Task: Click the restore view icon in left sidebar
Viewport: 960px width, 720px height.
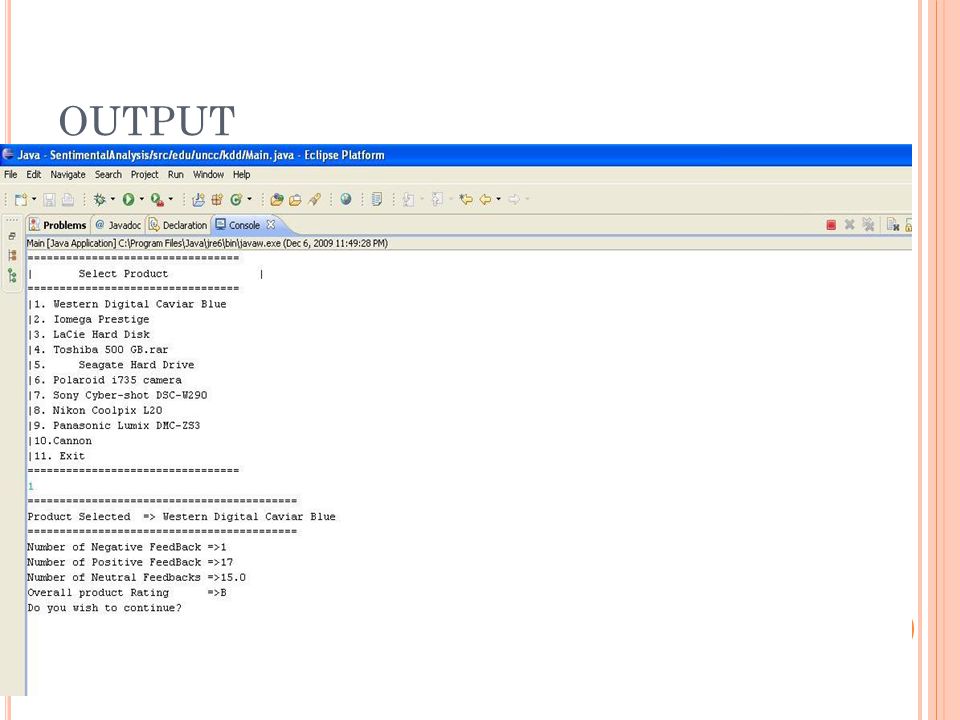Action: point(12,236)
